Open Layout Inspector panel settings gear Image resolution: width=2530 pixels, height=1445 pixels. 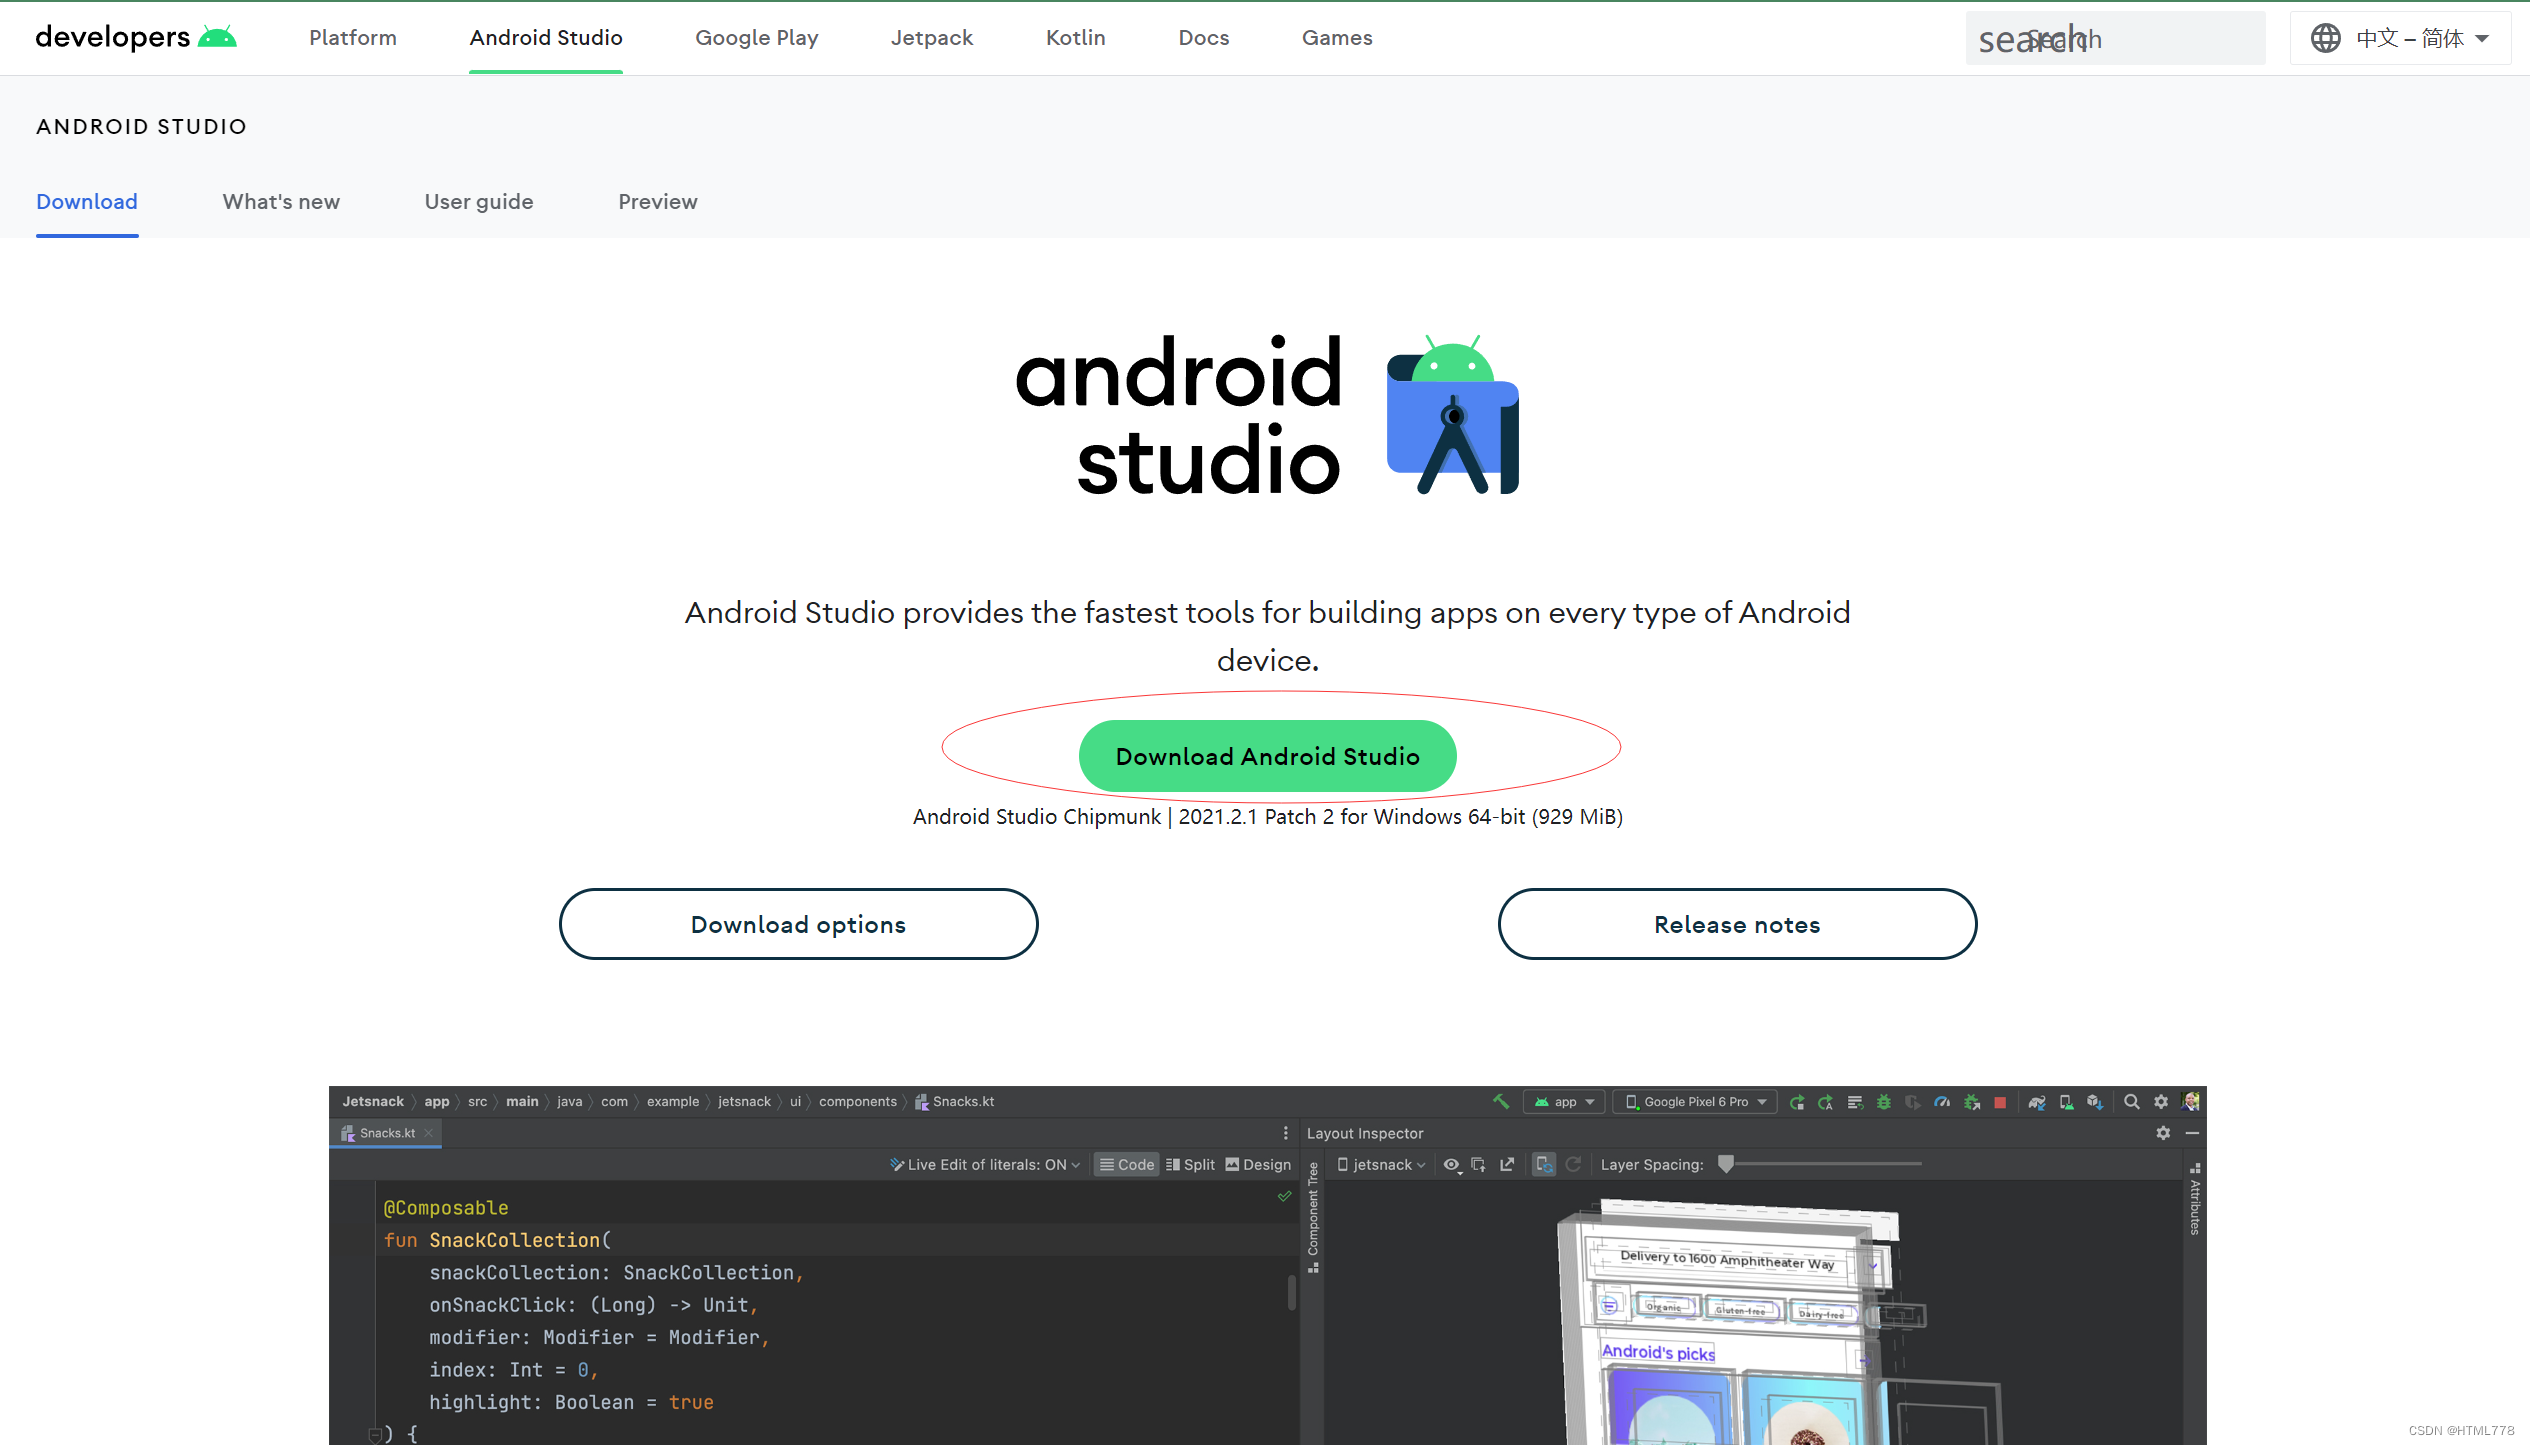2163,1133
